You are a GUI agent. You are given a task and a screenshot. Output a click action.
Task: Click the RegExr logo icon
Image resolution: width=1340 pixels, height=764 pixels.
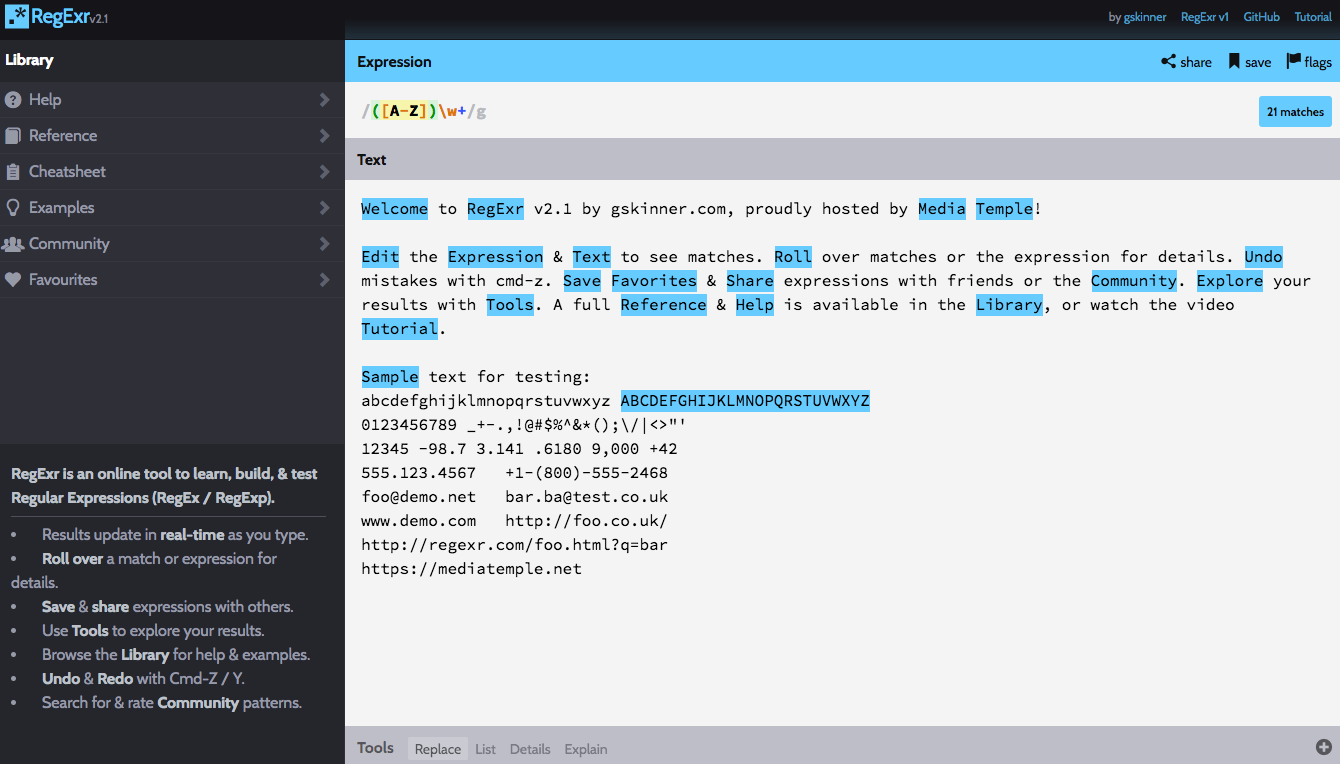17,16
